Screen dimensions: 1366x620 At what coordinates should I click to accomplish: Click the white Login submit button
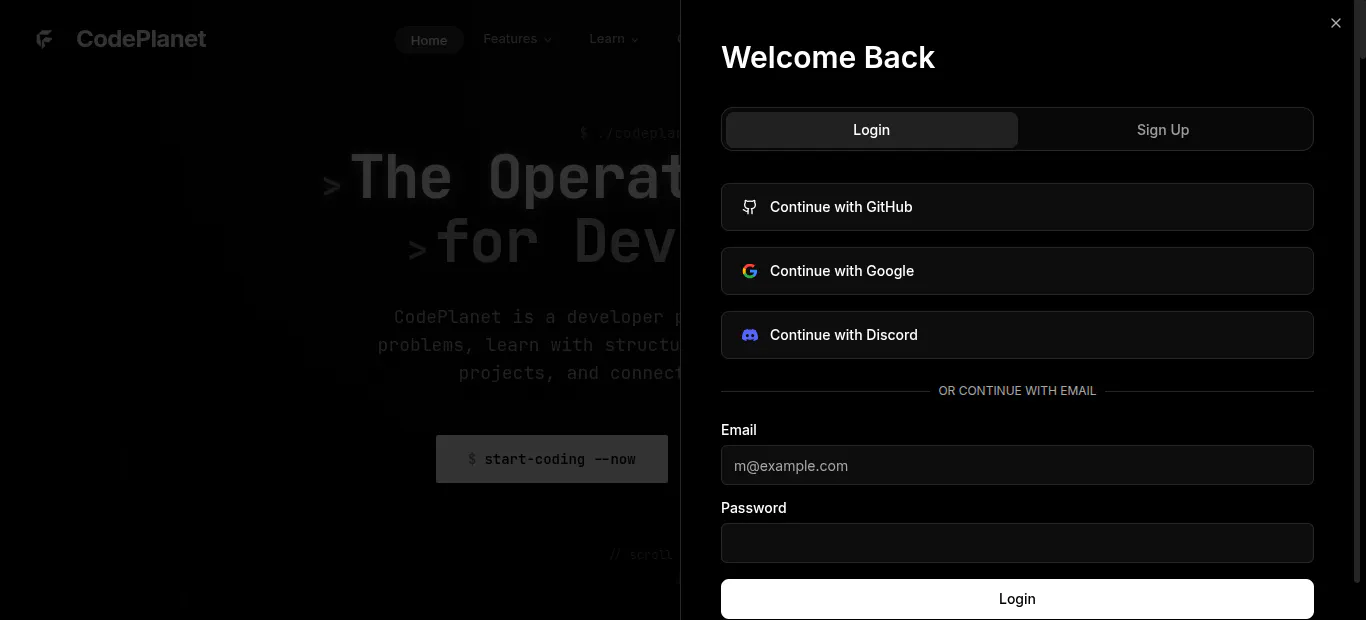click(x=1017, y=599)
